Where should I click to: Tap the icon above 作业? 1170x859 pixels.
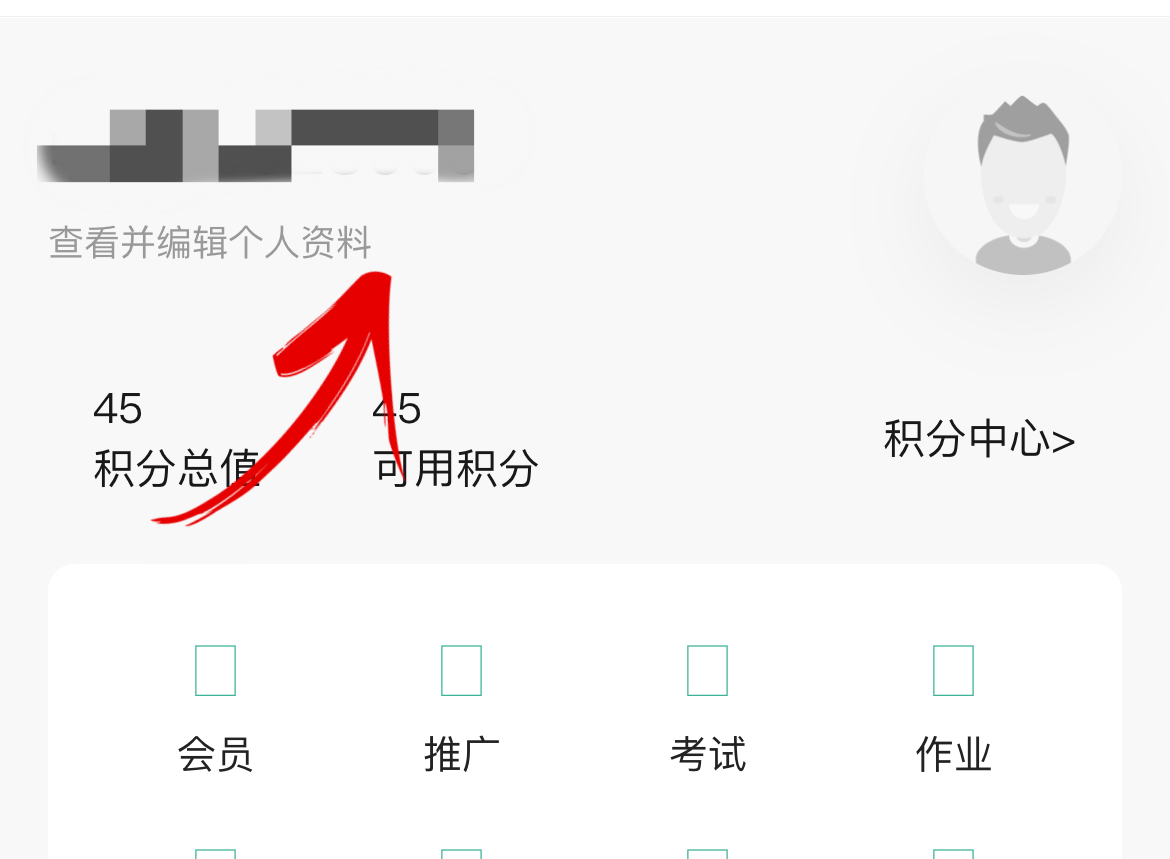pos(954,670)
